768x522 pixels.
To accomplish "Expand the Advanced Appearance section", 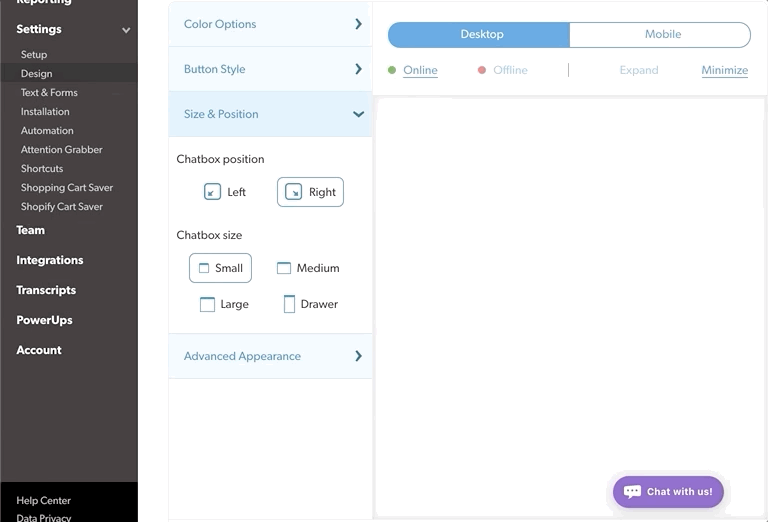I will pos(270,356).
